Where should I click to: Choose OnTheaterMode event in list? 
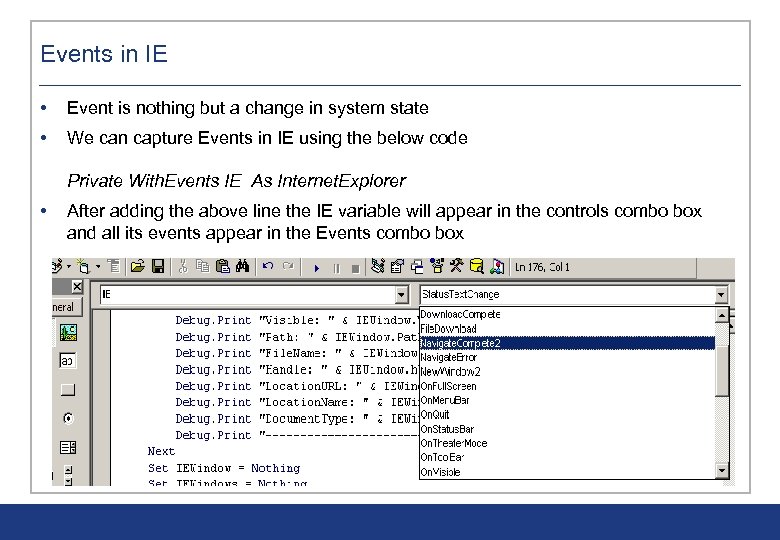click(x=567, y=443)
